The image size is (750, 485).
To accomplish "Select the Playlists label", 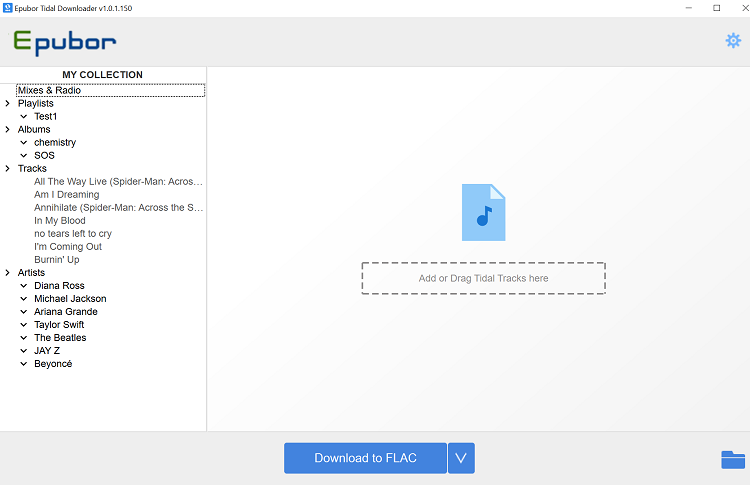I will [x=35, y=103].
